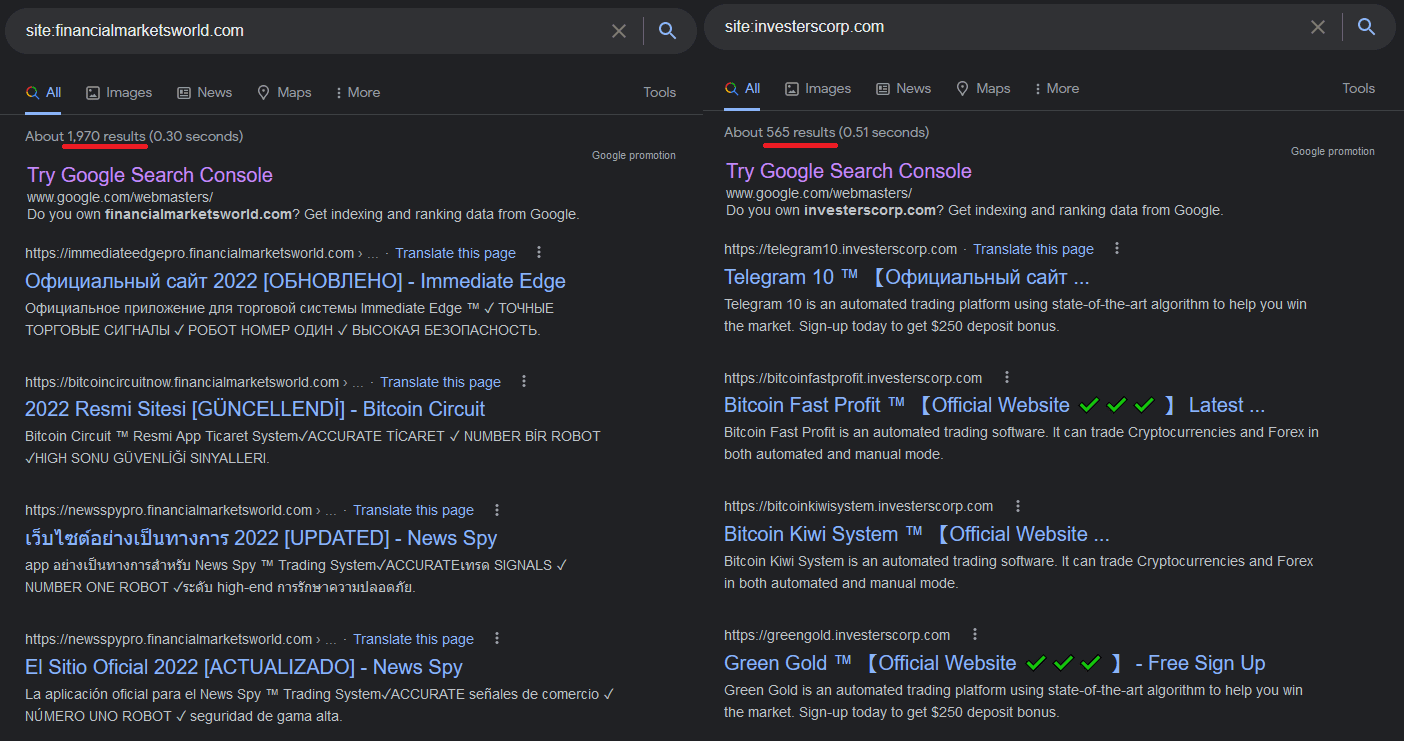Open the Telegram 10 result title
This screenshot has height=741, width=1404.
[907, 277]
